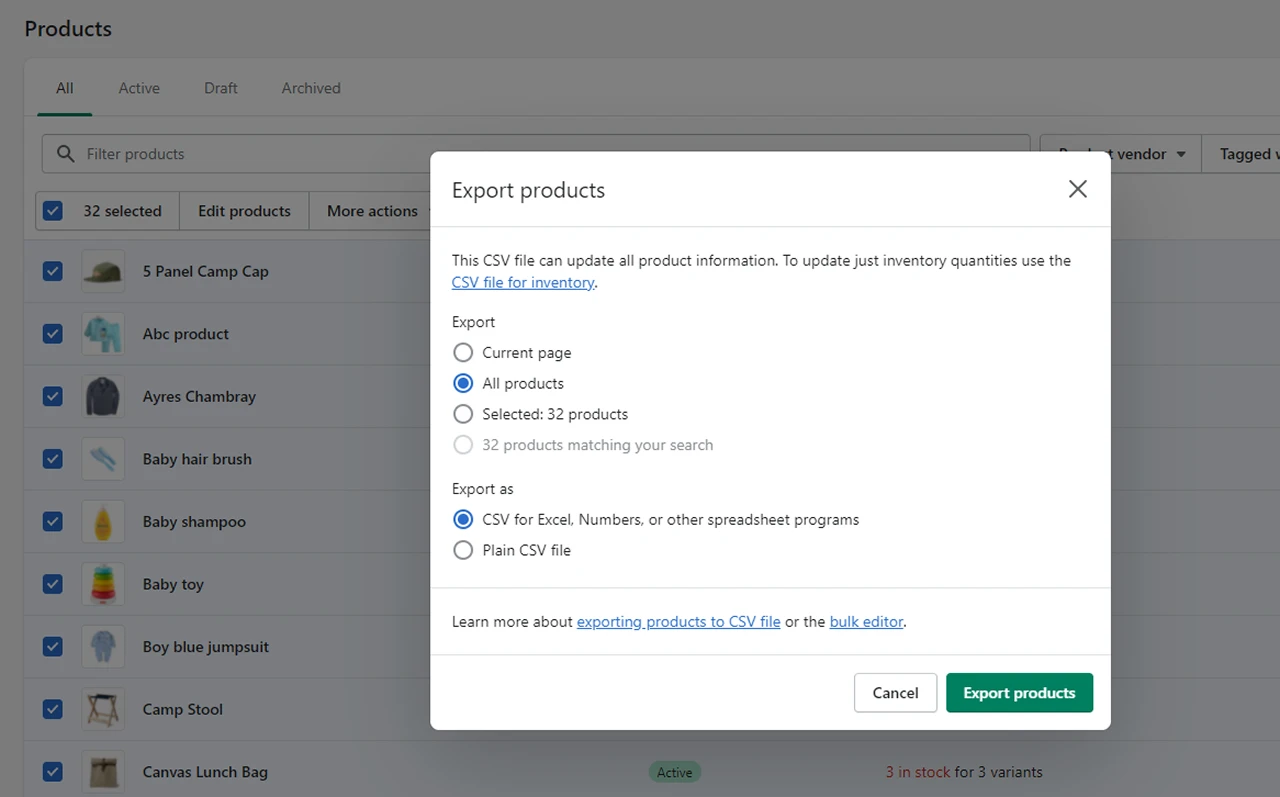Viewport: 1280px width, 797px height.
Task: Click the Baby hair brush thumbnail
Action: click(x=103, y=459)
